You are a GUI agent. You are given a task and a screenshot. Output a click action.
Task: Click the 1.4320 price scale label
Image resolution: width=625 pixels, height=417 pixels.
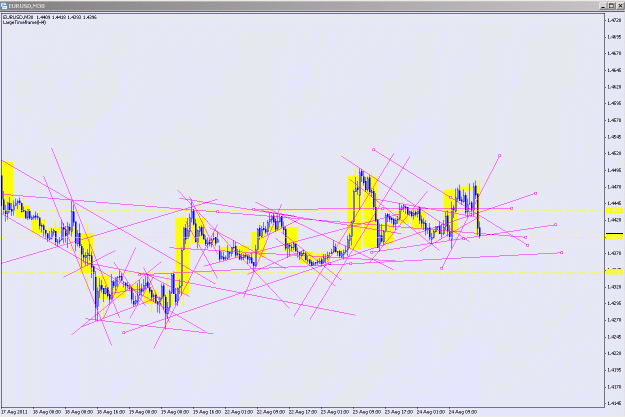[614, 287]
